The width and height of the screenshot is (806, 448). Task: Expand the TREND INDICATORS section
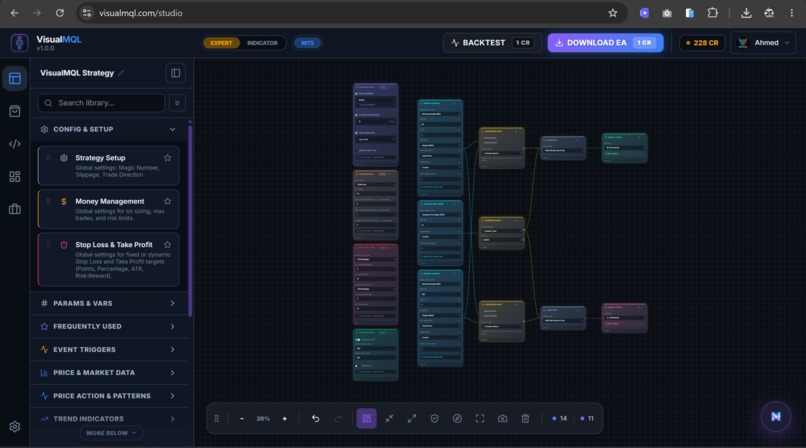(x=108, y=419)
